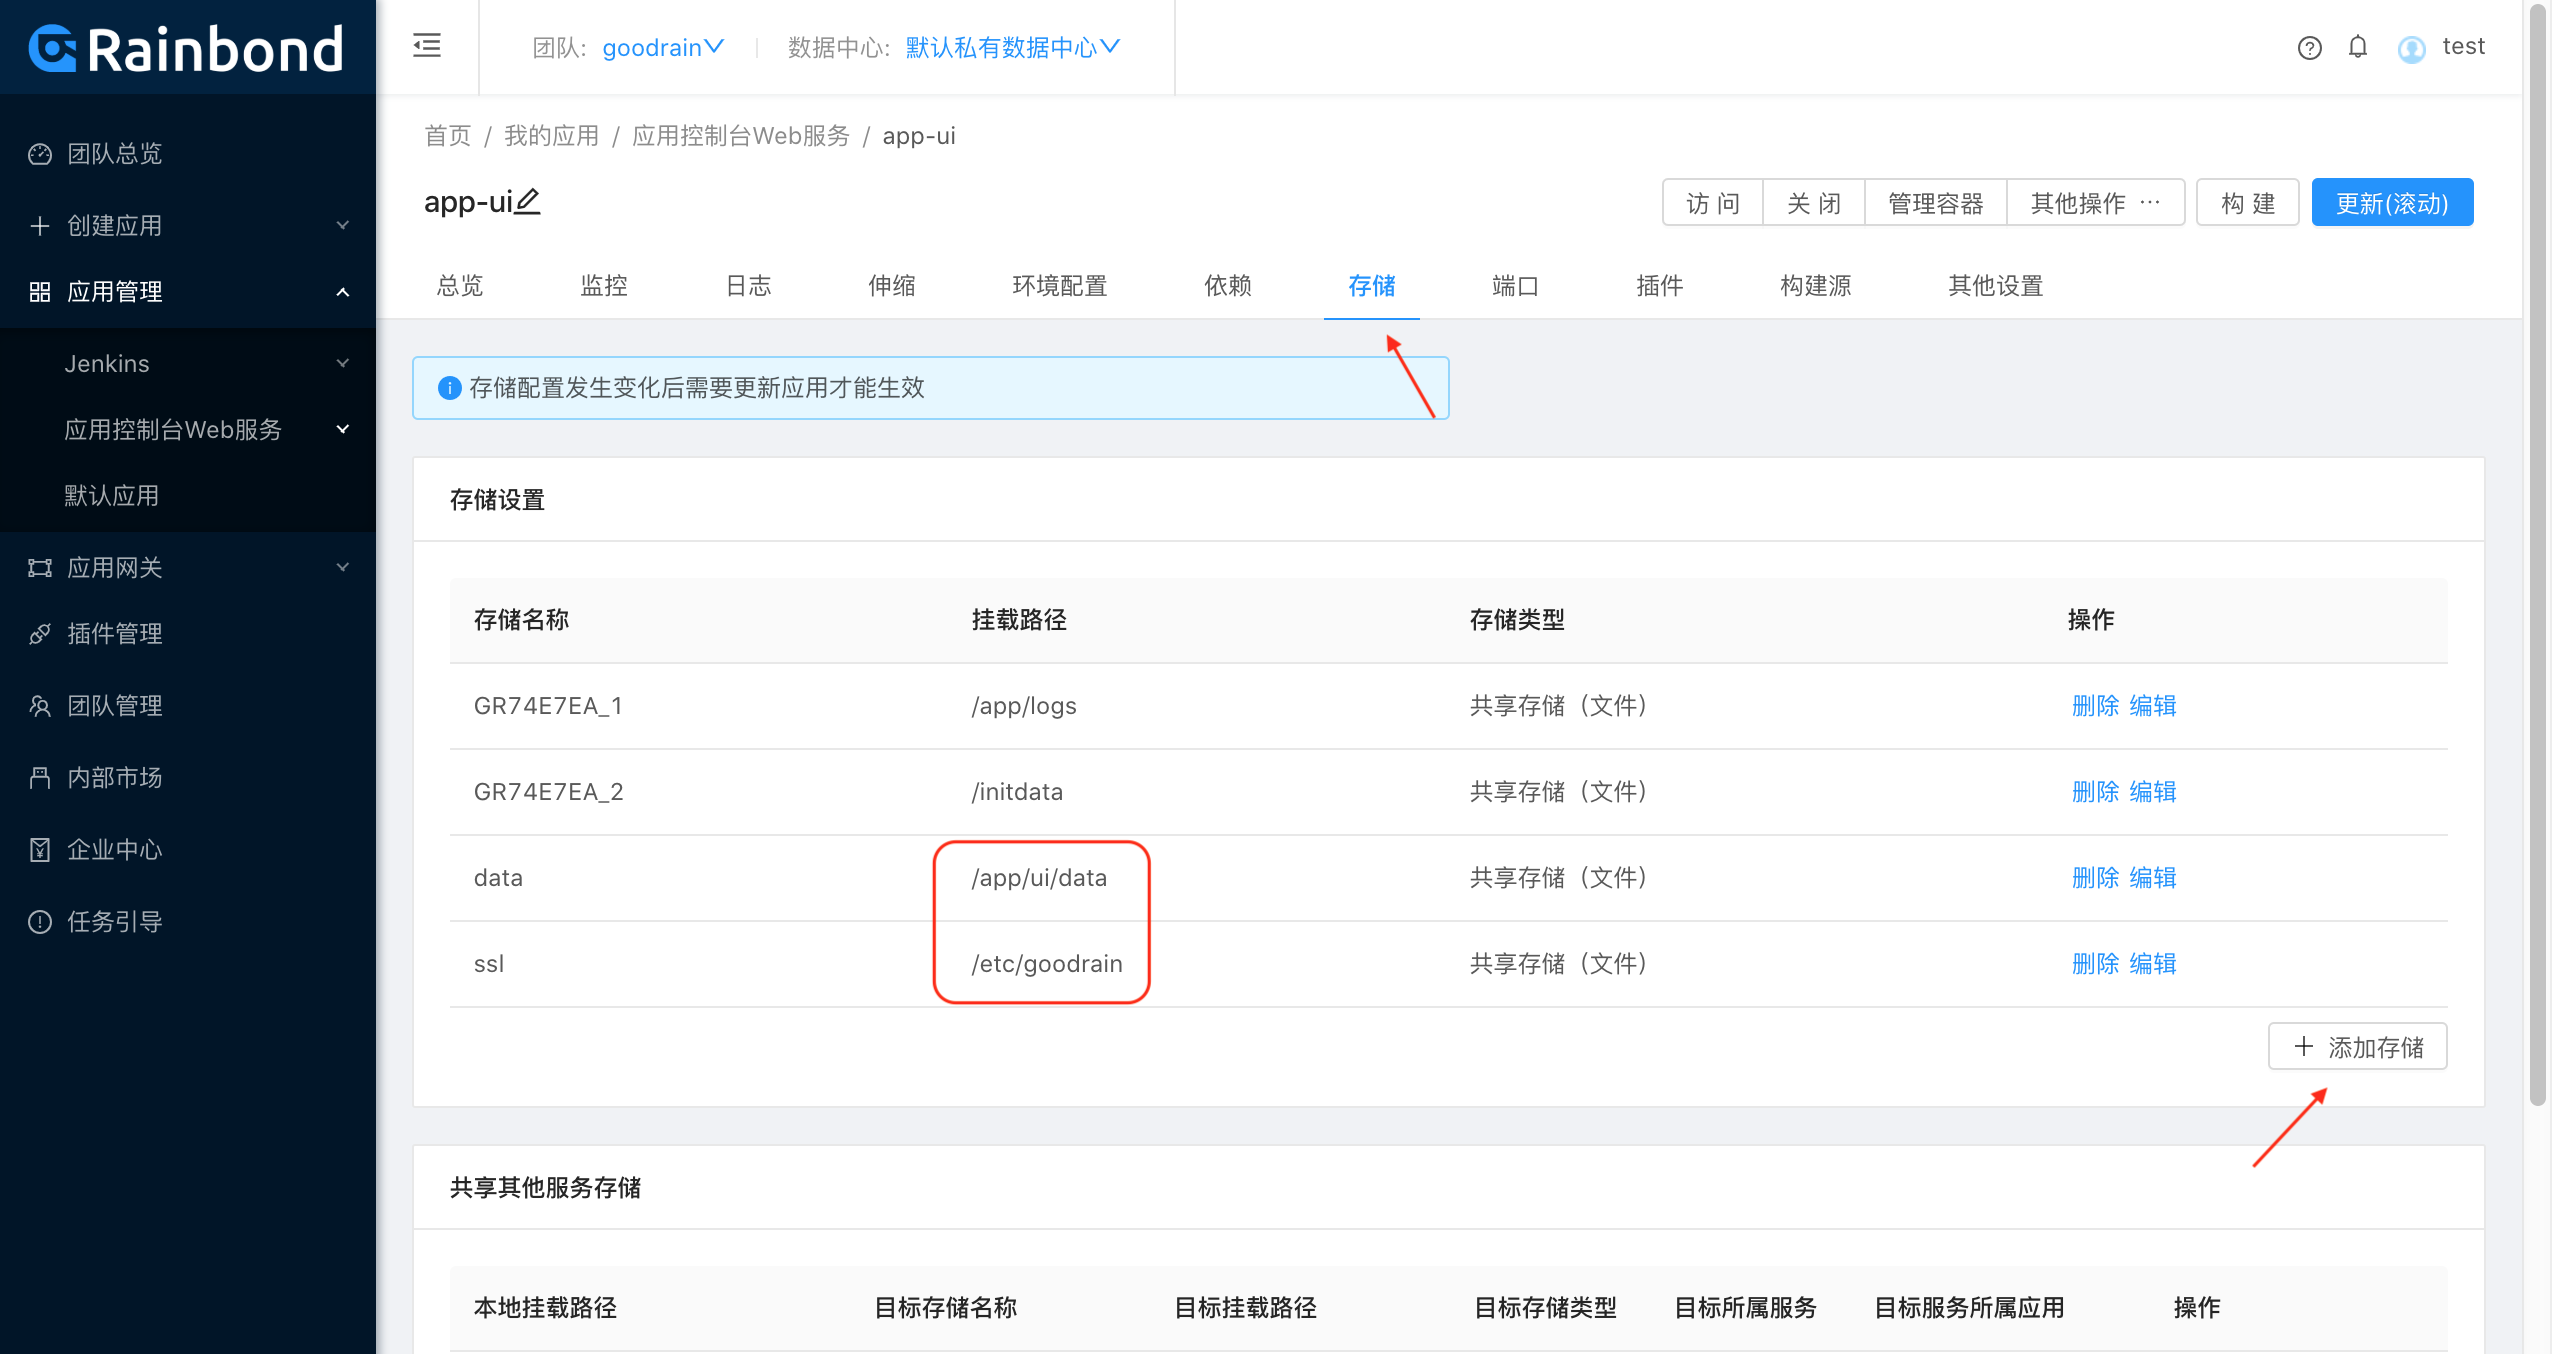Expand 应用控制台Web服务 sidebar chevron

coord(343,429)
